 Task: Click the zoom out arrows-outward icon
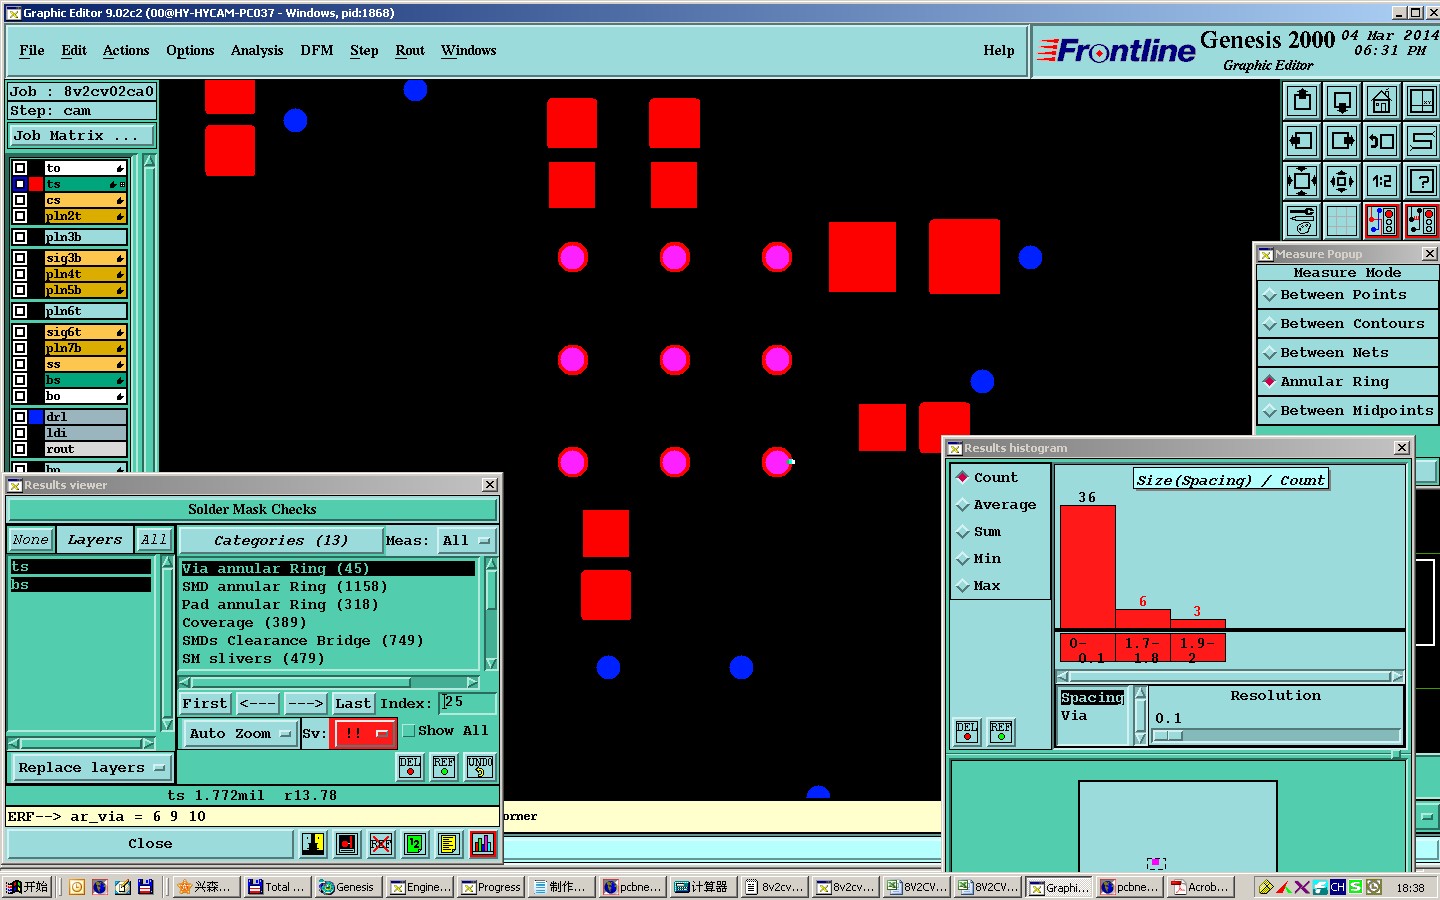[1342, 181]
